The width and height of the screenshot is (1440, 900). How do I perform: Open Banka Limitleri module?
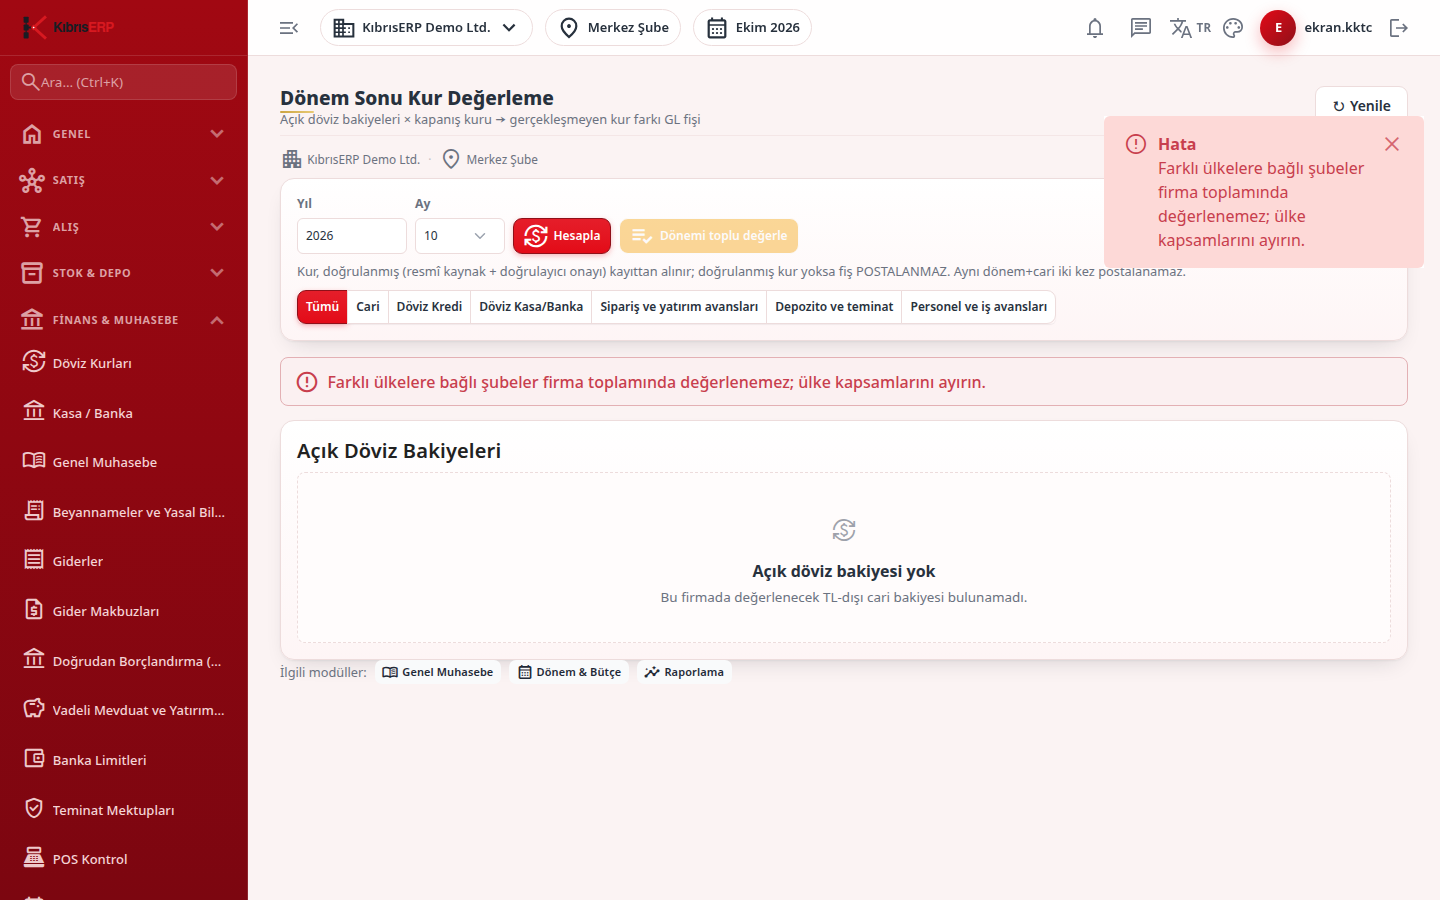pyautogui.click(x=124, y=760)
